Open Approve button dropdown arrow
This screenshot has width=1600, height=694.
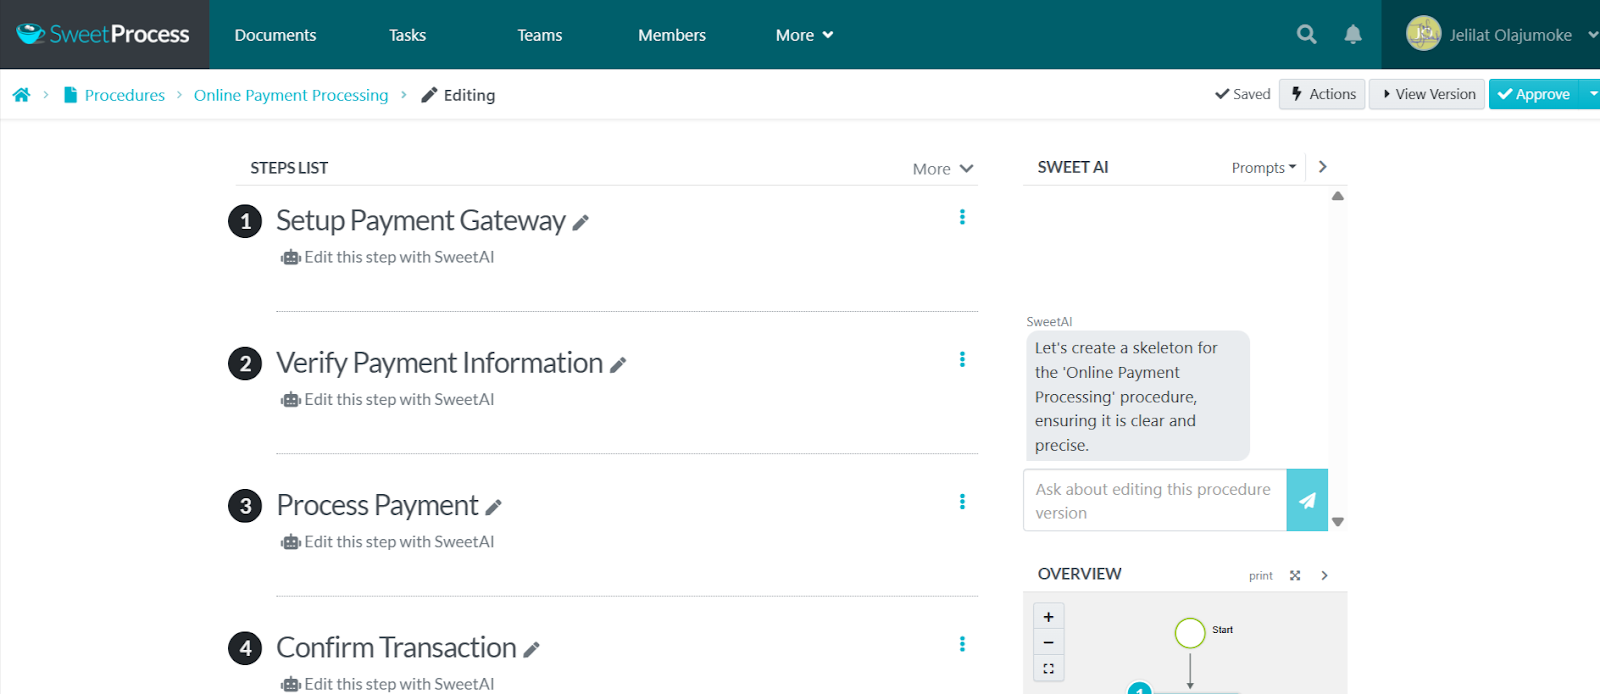1593,94
